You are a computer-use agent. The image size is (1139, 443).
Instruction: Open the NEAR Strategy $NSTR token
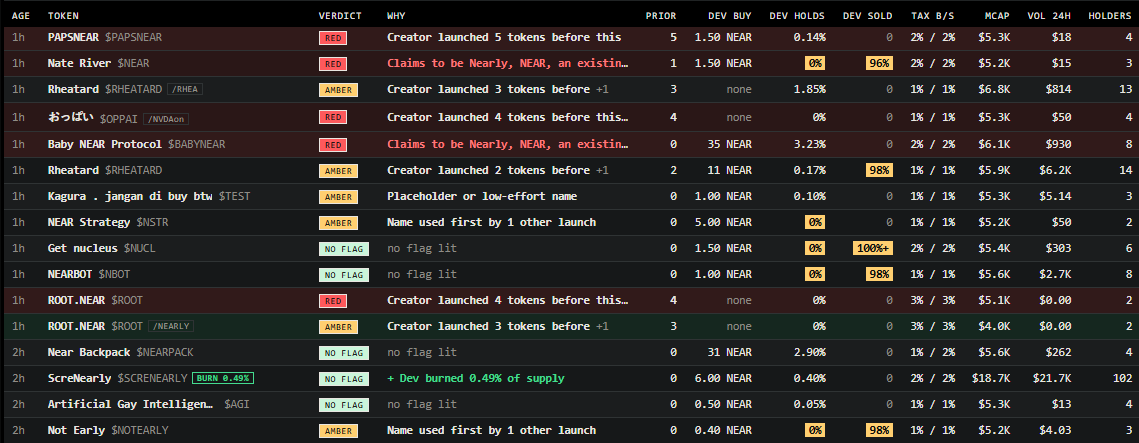click(108, 222)
